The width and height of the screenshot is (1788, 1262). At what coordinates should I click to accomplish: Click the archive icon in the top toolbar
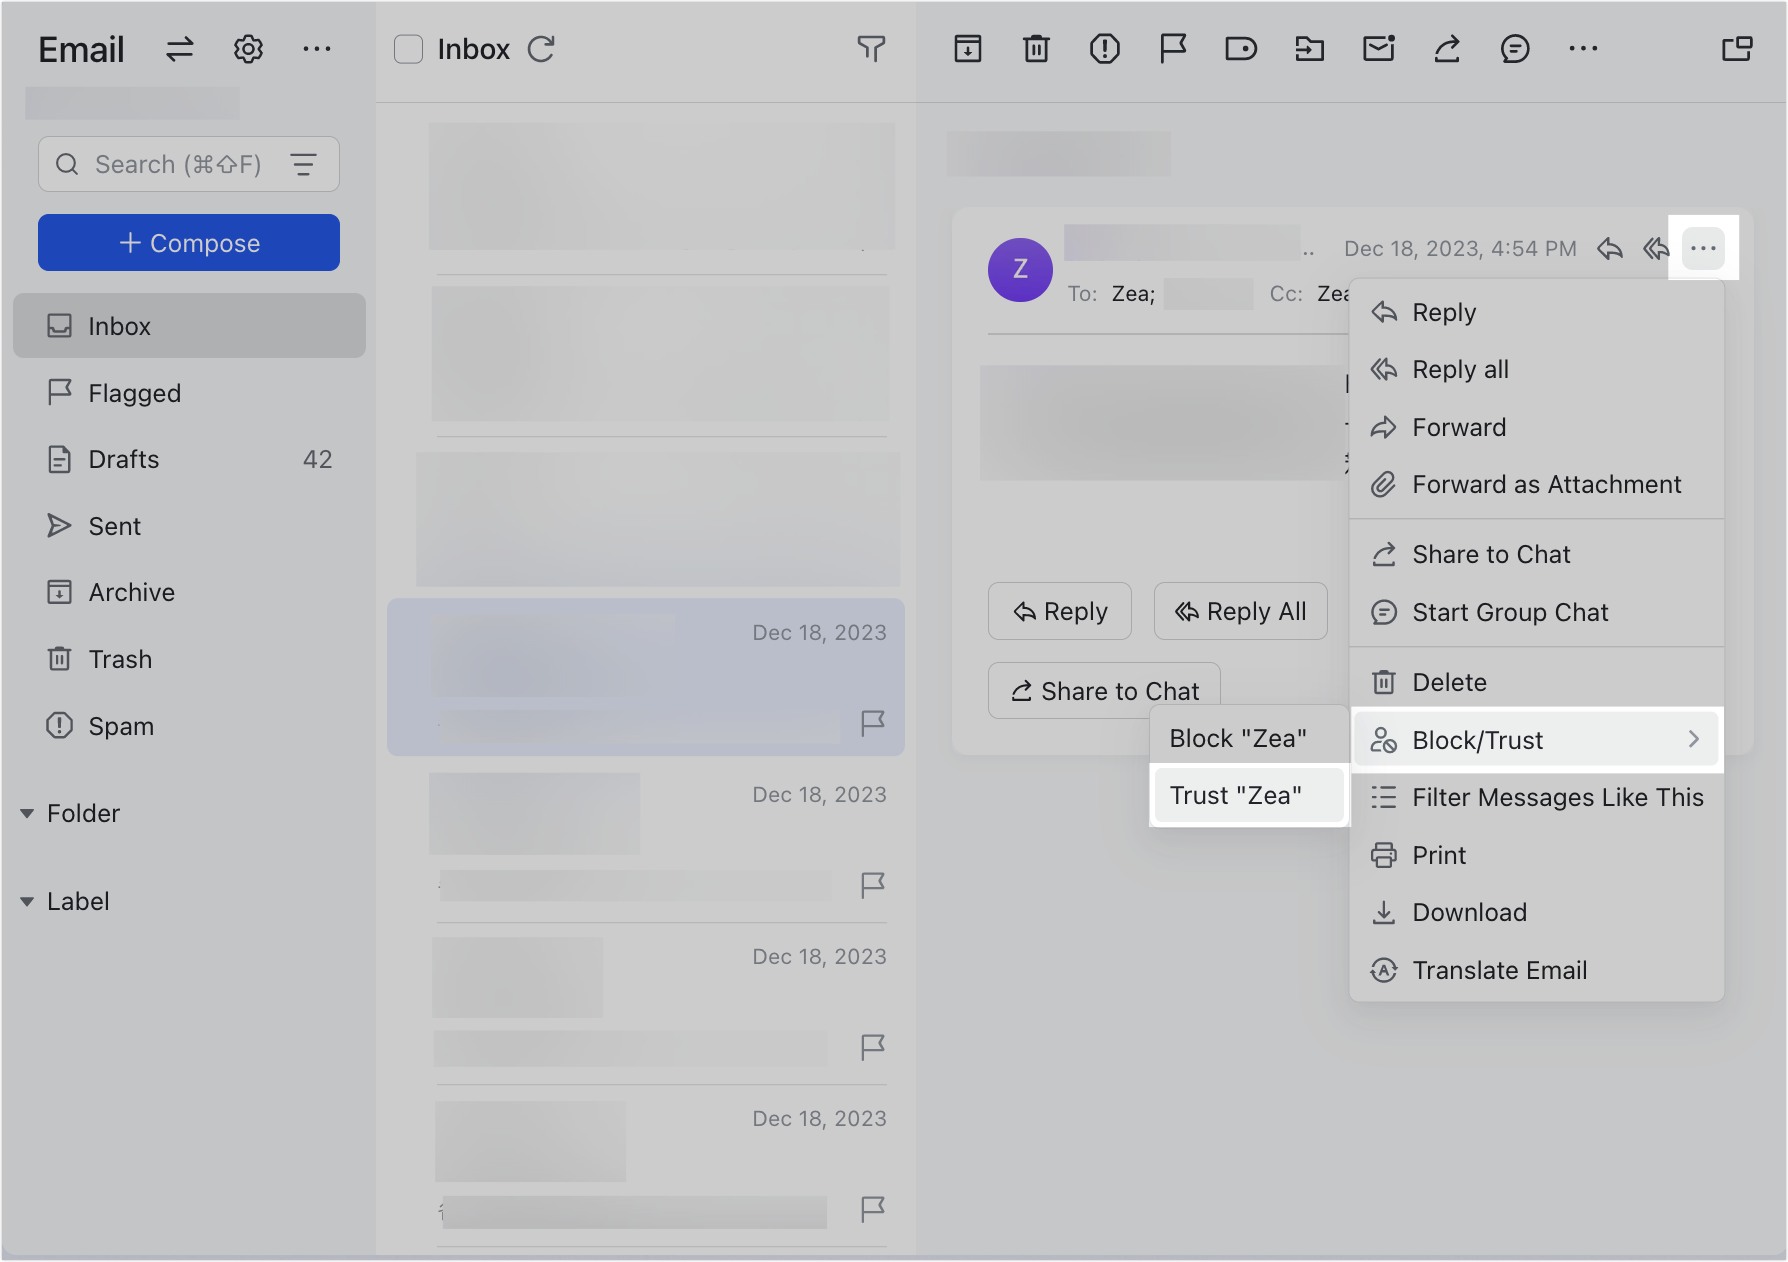(x=967, y=49)
